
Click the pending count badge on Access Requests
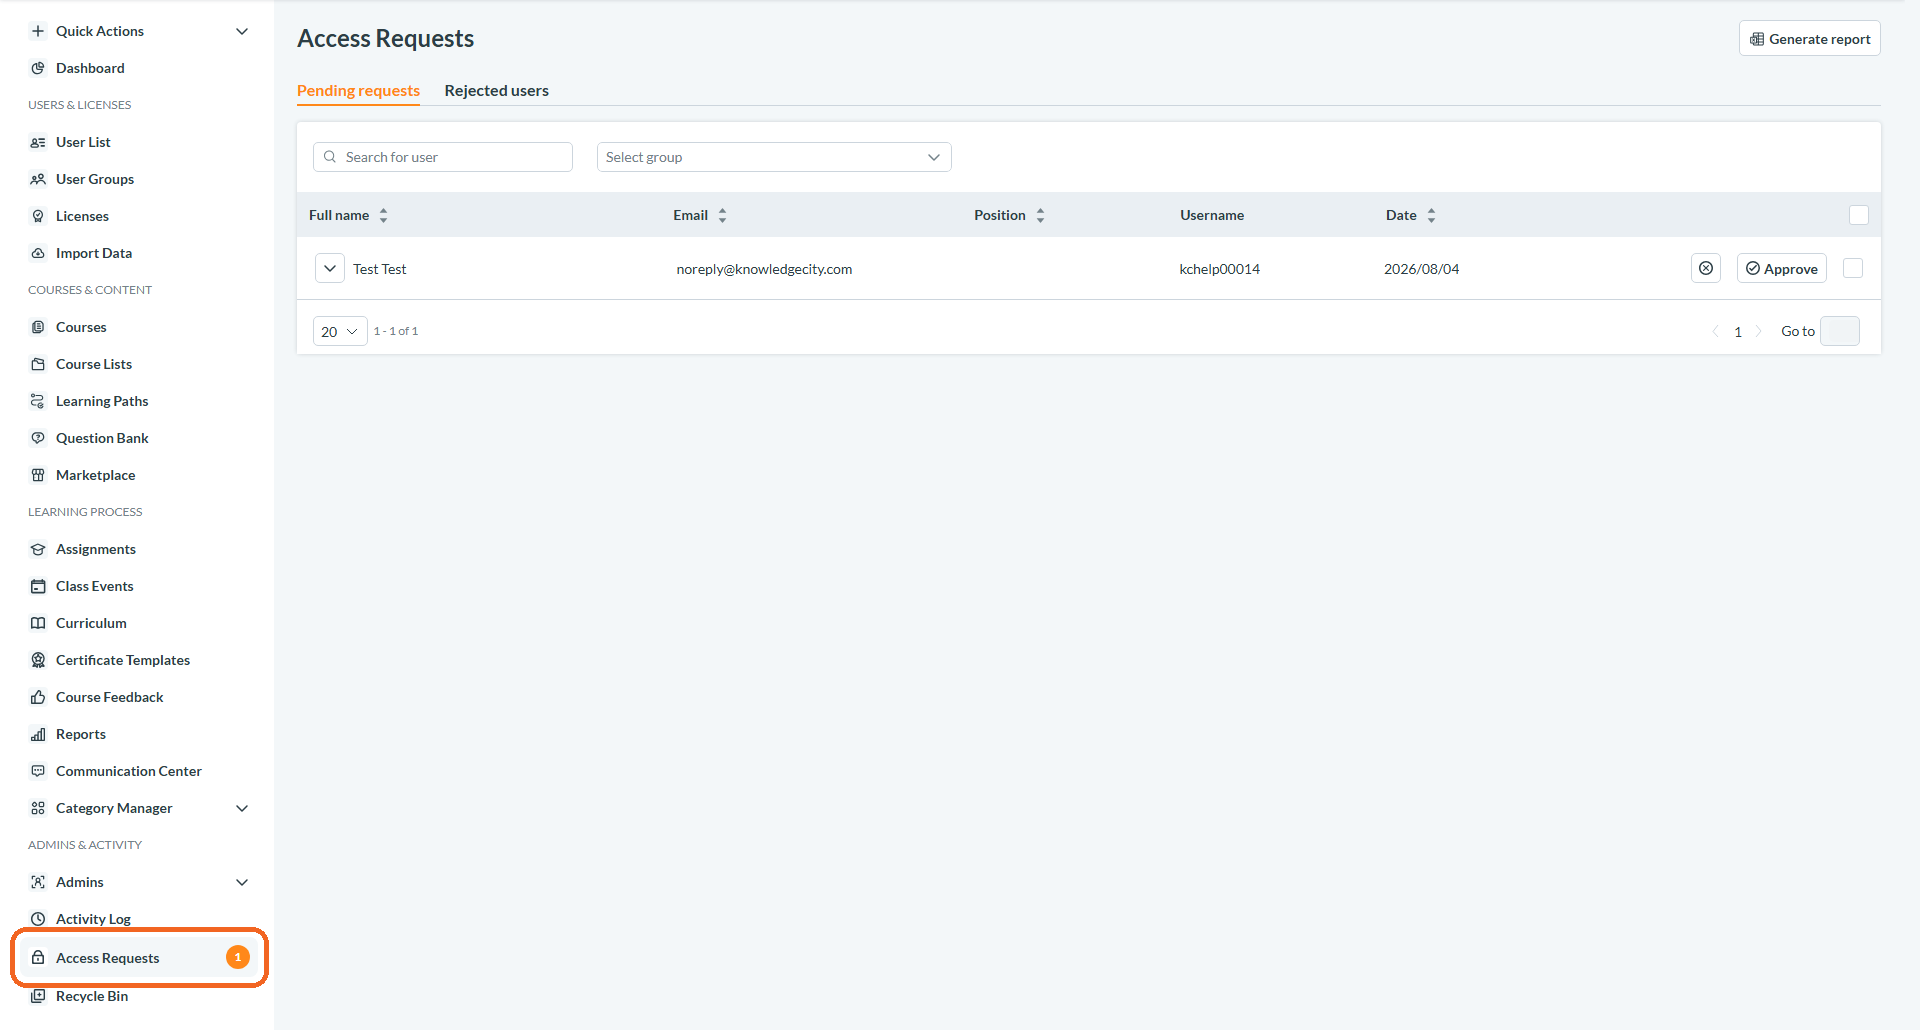coord(238,958)
